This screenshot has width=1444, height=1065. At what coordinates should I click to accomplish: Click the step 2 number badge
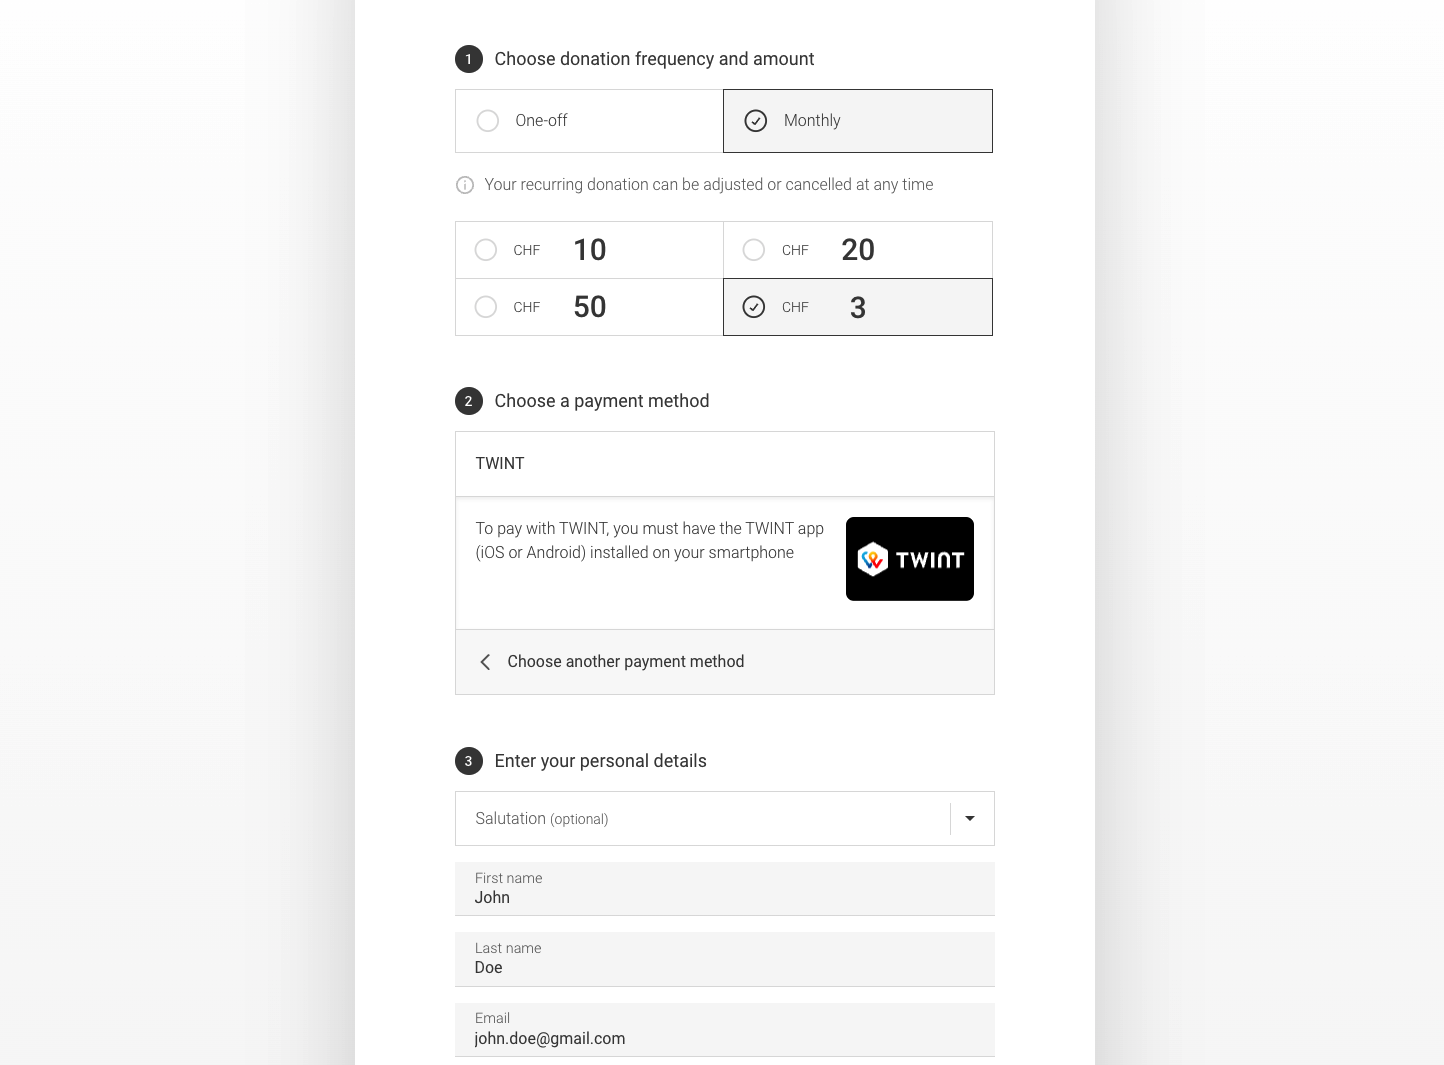(x=469, y=401)
